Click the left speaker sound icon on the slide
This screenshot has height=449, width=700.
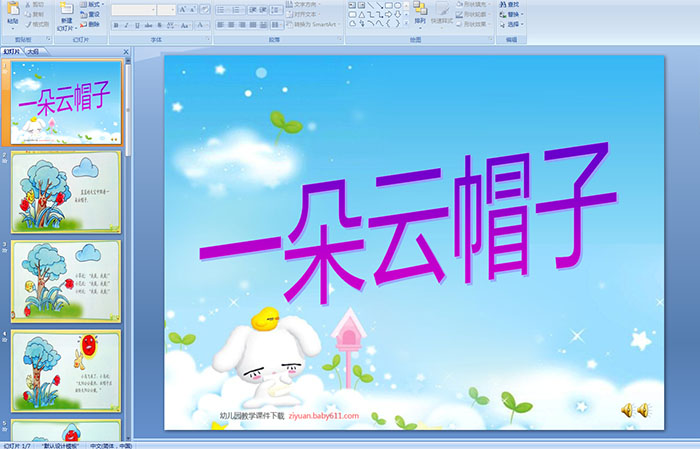pyautogui.click(x=627, y=410)
